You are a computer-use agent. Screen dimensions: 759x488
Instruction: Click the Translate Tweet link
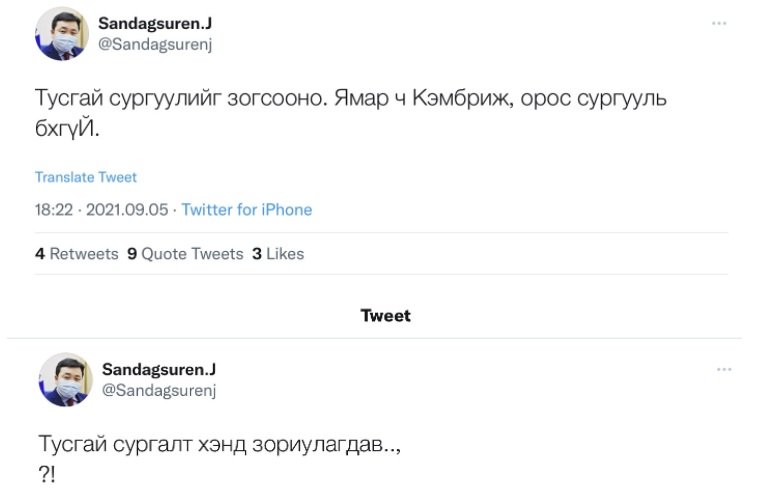tap(86, 177)
